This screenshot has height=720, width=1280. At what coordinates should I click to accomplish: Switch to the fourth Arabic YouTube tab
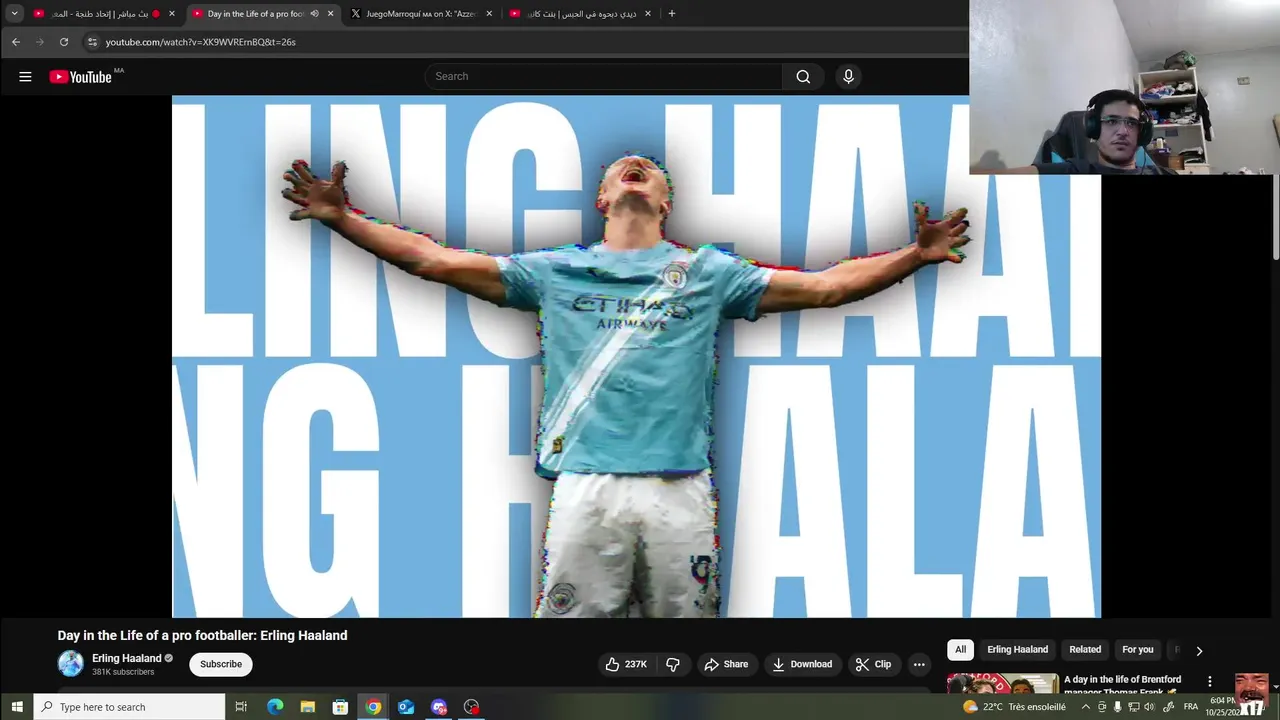(x=580, y=14)
